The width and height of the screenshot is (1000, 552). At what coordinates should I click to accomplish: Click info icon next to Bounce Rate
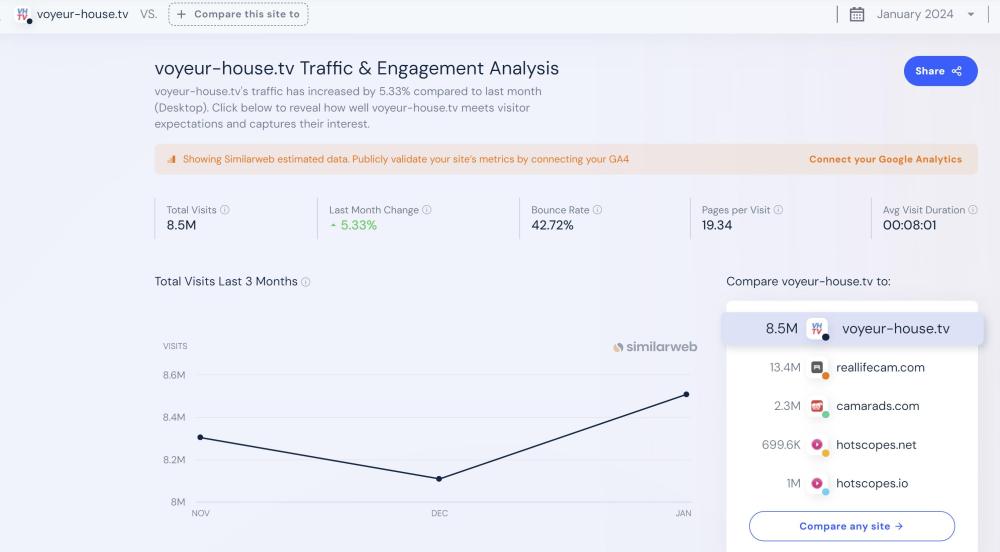tap(598, 210)
